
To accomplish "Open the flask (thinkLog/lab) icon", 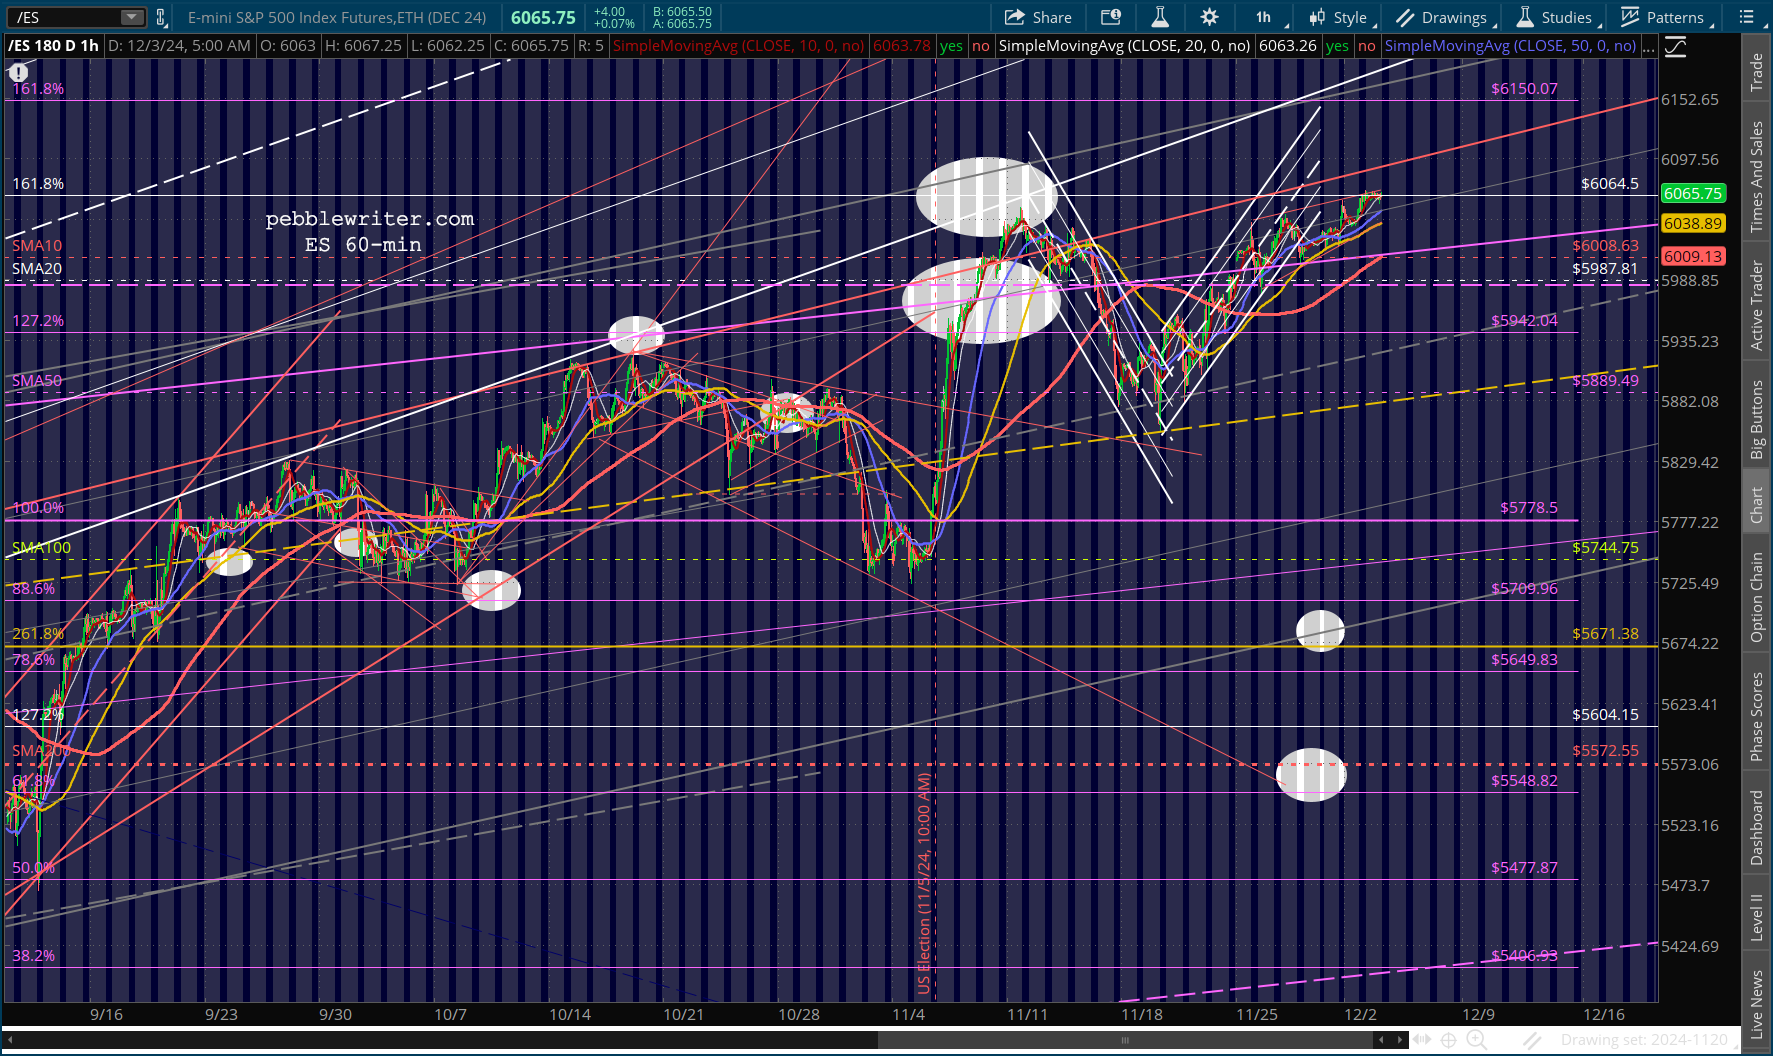I will point(1160,17).
